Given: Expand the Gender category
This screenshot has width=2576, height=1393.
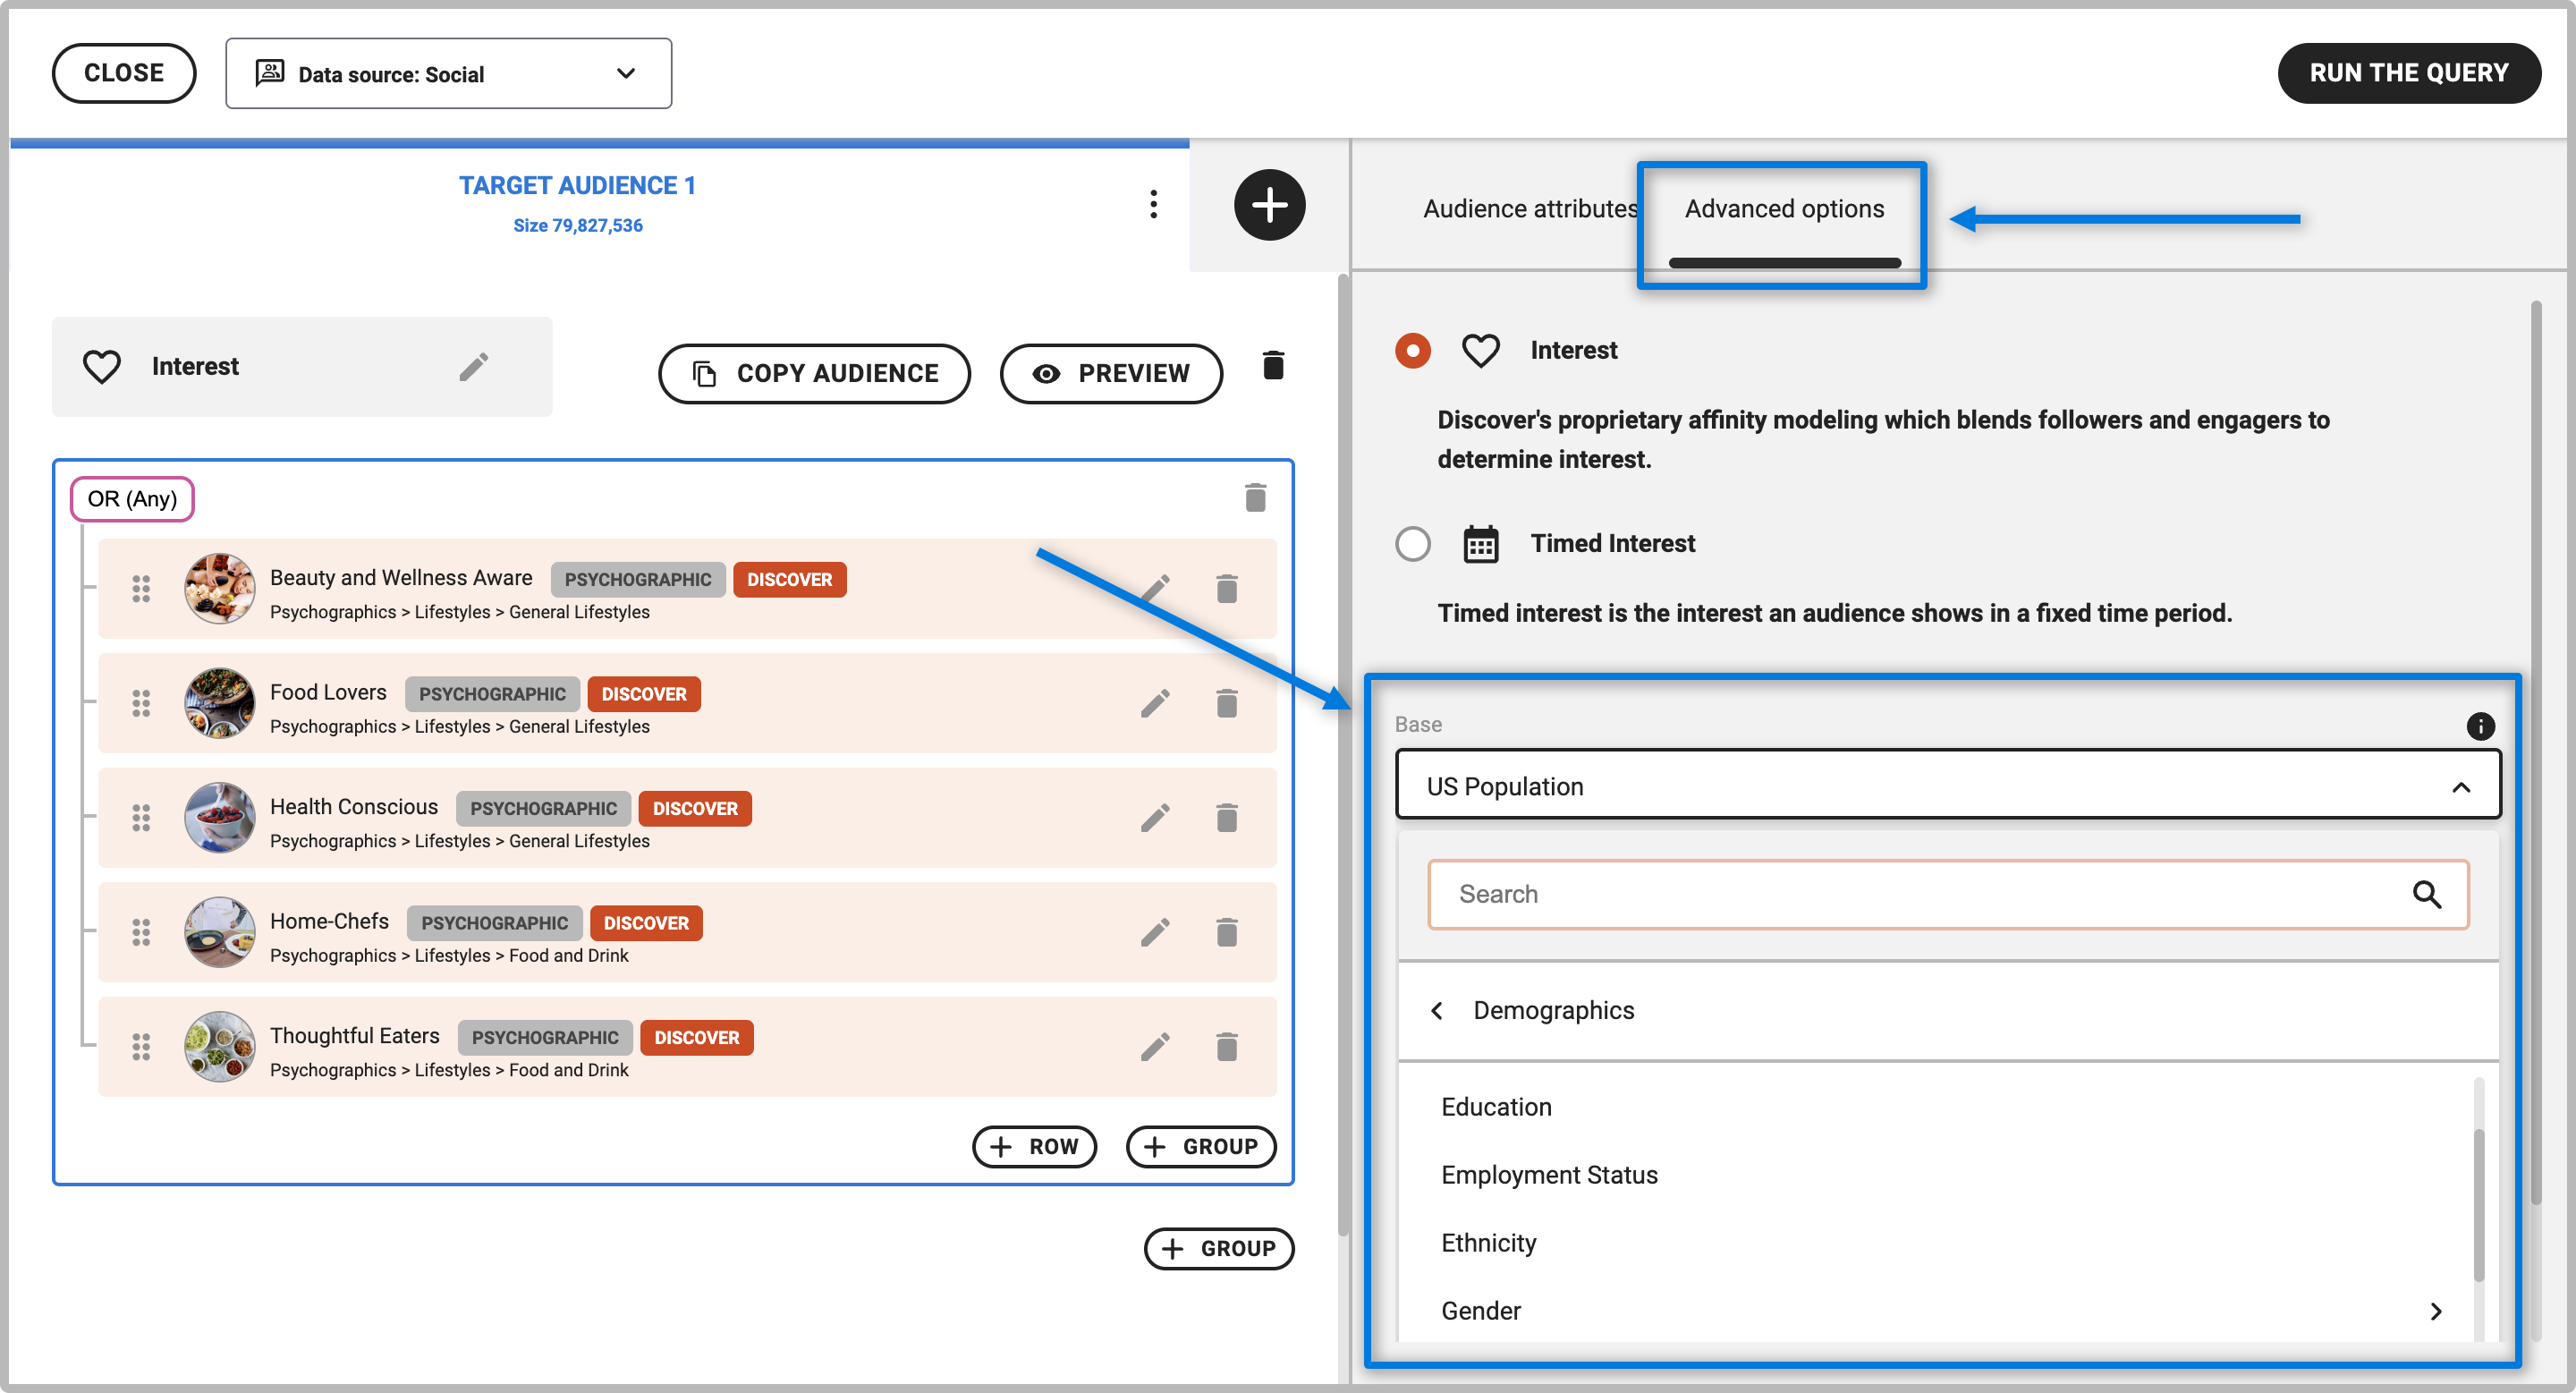Looking at the screenshot, I should click(2435, 1311).
